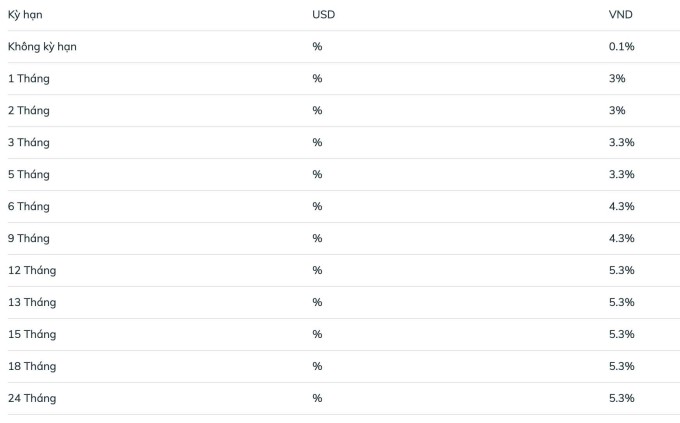Click the 0.1% VND rate
Viewport: 680px width, 423px height.
(621, 47)
